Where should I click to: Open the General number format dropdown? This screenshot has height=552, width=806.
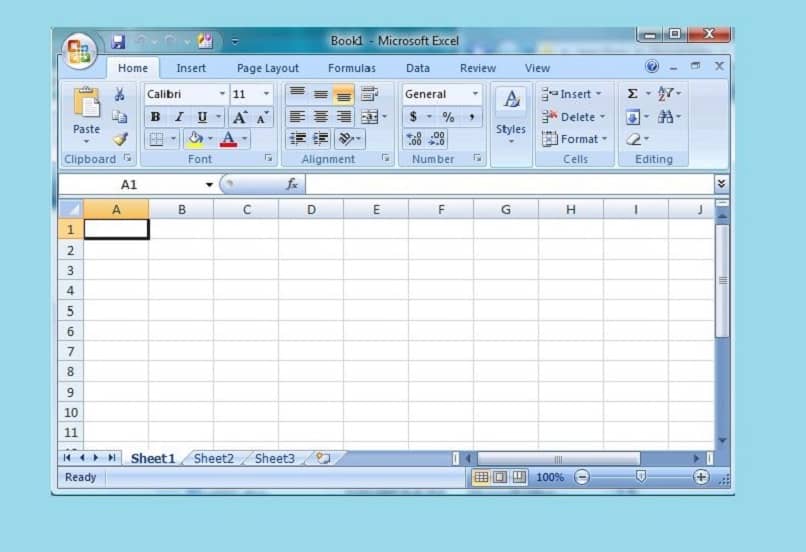pyautogui.click(x=475, y=94)
